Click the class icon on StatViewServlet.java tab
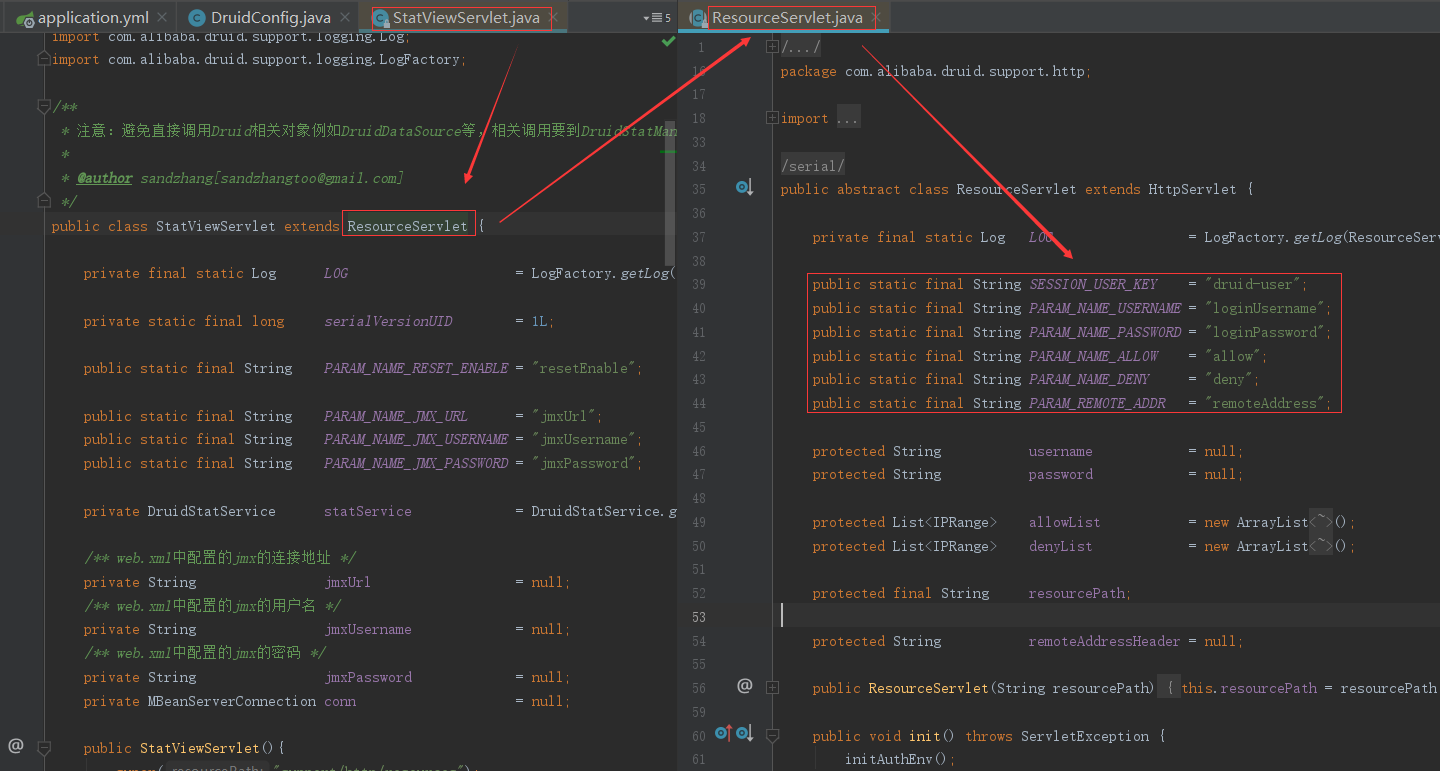 379,17
